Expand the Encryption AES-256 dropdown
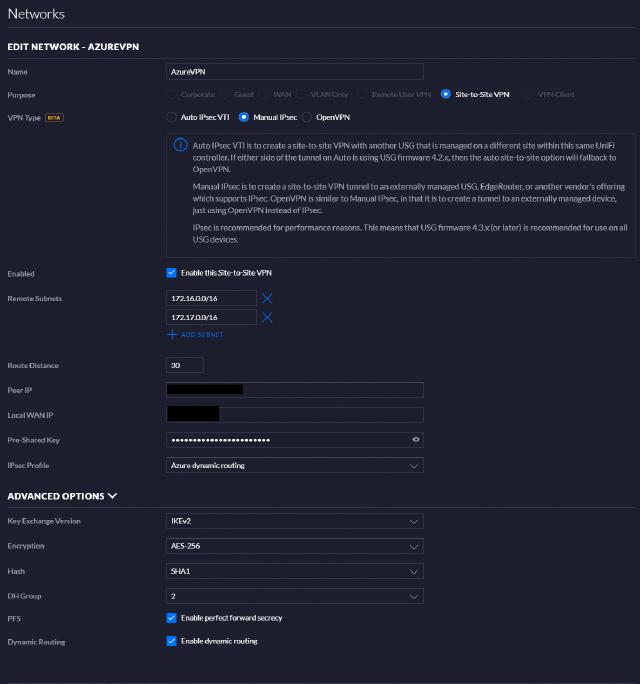640x684 pixels. tap(294, 546)
